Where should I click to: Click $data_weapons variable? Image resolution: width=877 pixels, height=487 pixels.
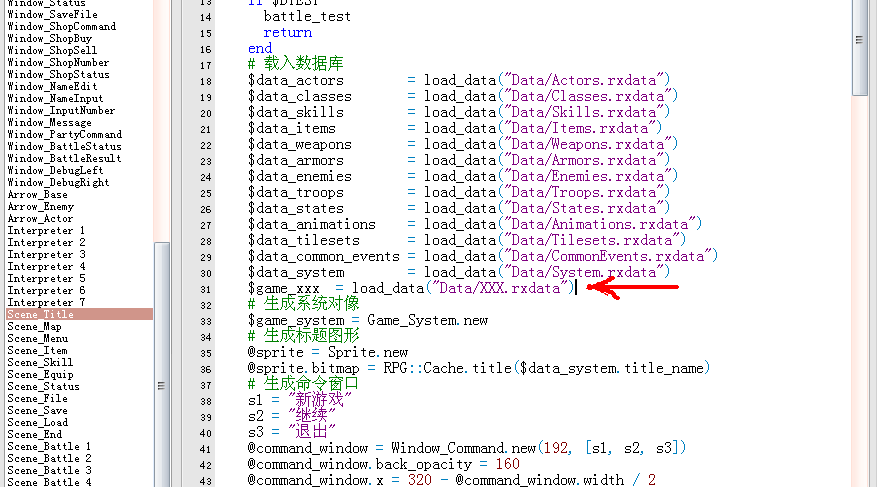[300, 145]
